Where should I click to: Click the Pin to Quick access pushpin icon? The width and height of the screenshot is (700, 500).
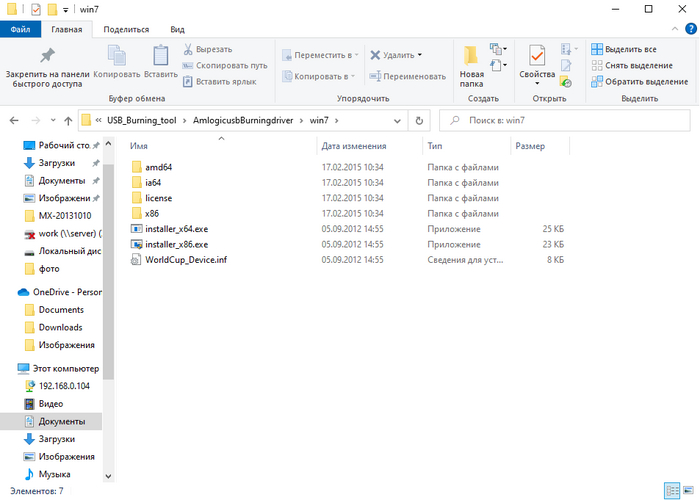point(47,55)
